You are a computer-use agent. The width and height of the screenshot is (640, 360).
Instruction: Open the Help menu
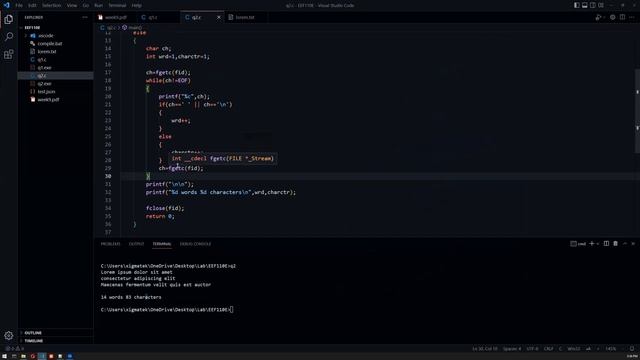click(x=137, y=5)
